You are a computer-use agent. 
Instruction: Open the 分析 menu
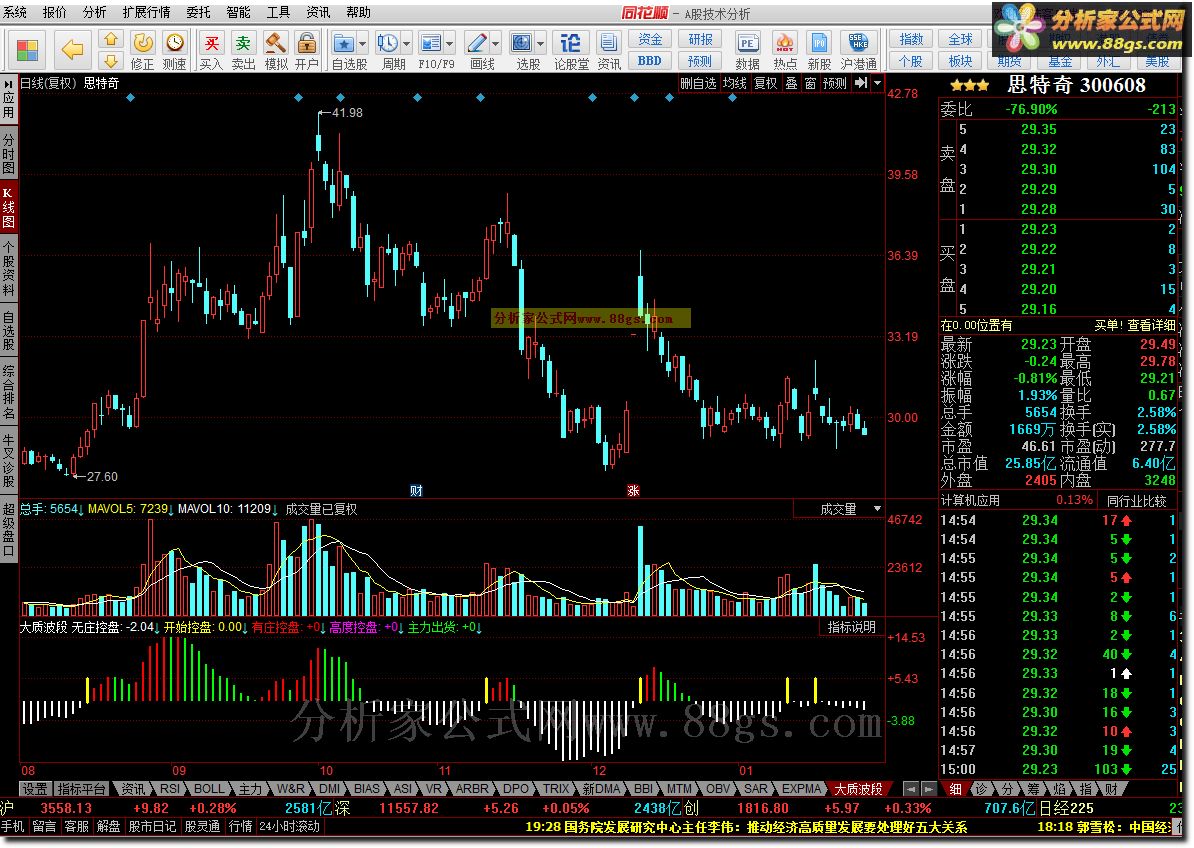tap(94, 12)
